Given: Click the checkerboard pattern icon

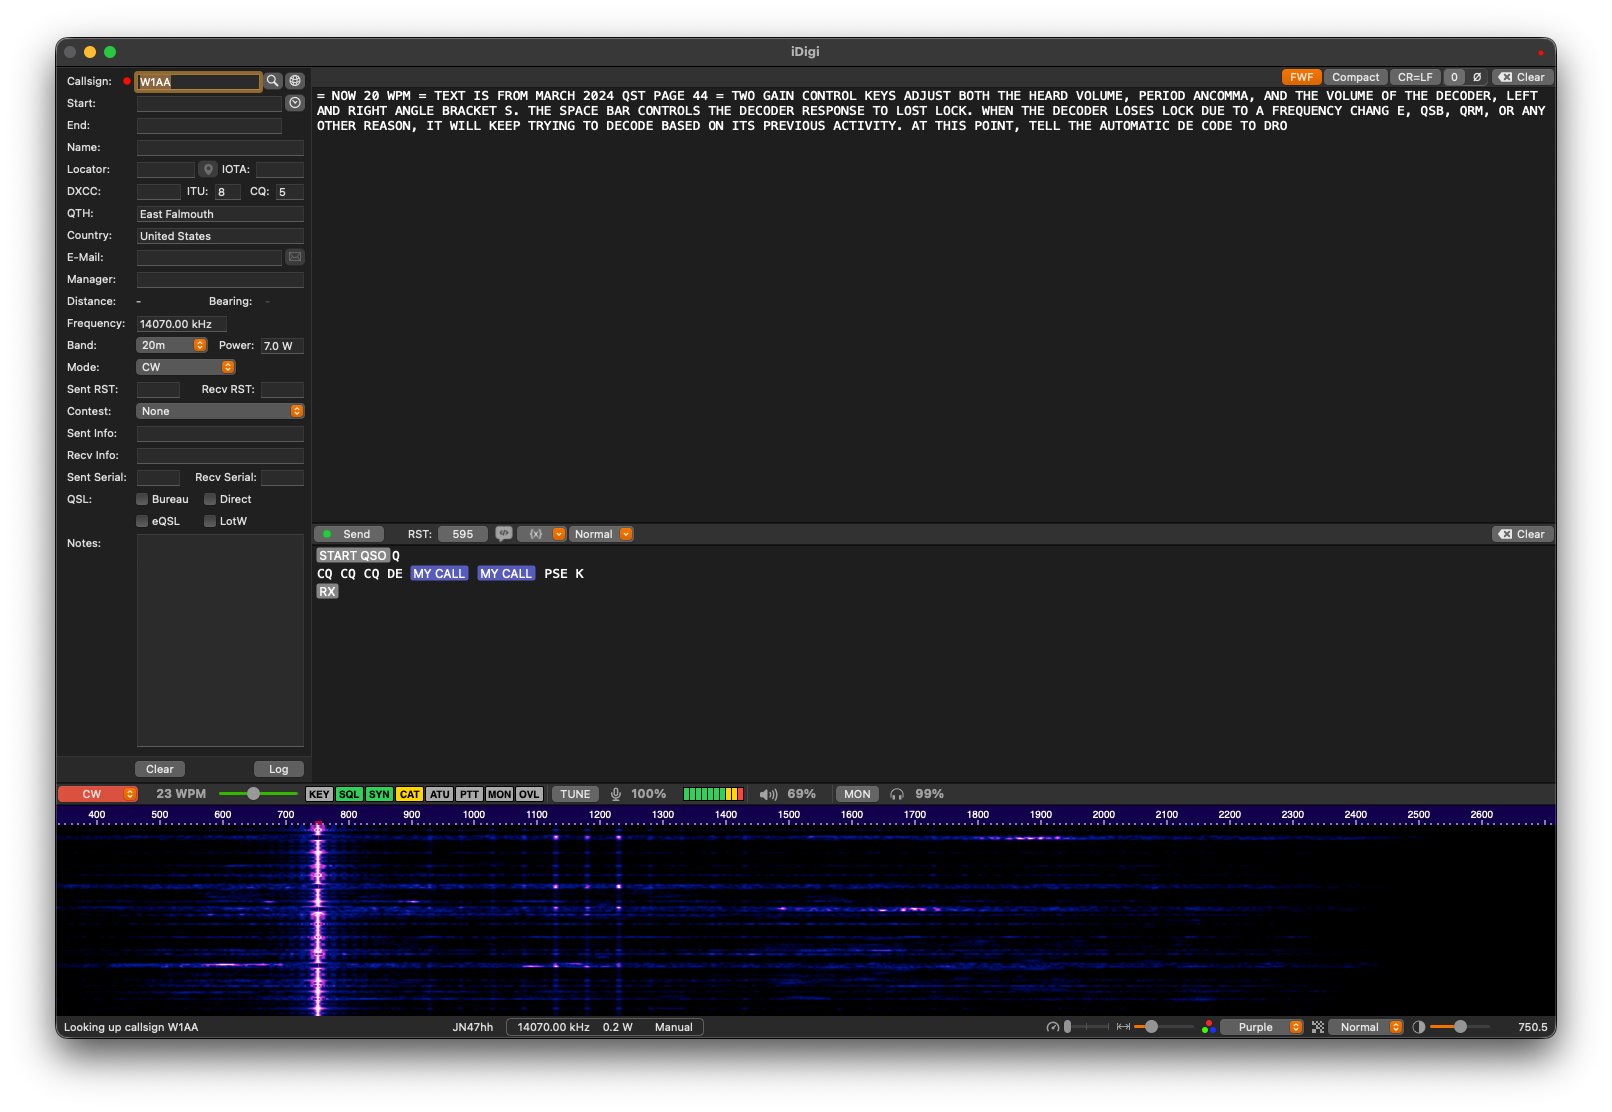Looking at the screenshot, I should point(1318,1027).
